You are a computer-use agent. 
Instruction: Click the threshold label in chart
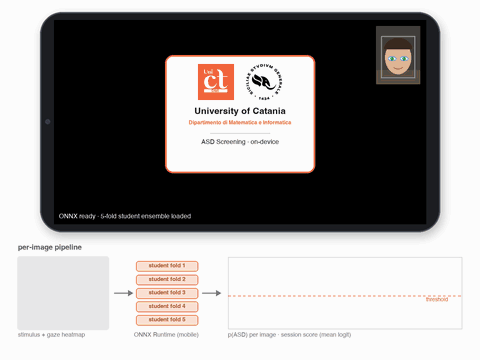(437, 299)
